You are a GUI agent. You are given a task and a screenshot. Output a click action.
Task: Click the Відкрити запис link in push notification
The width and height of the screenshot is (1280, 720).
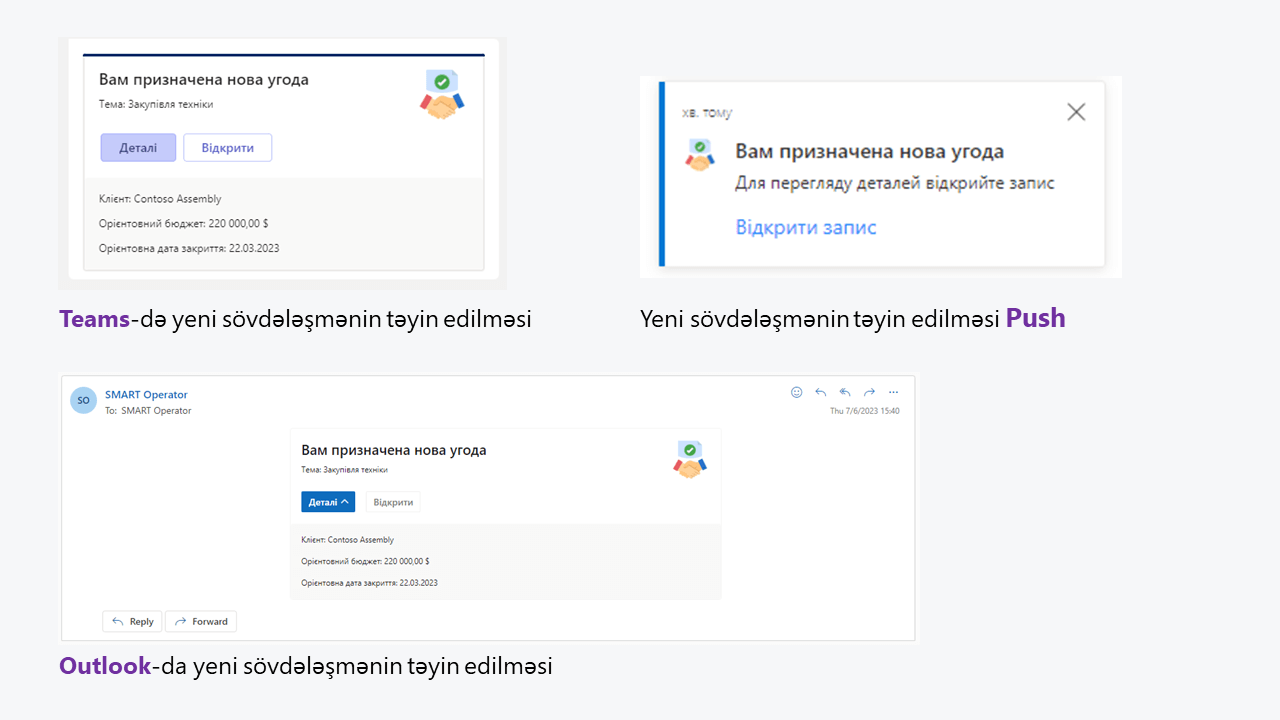click(806, 227)
